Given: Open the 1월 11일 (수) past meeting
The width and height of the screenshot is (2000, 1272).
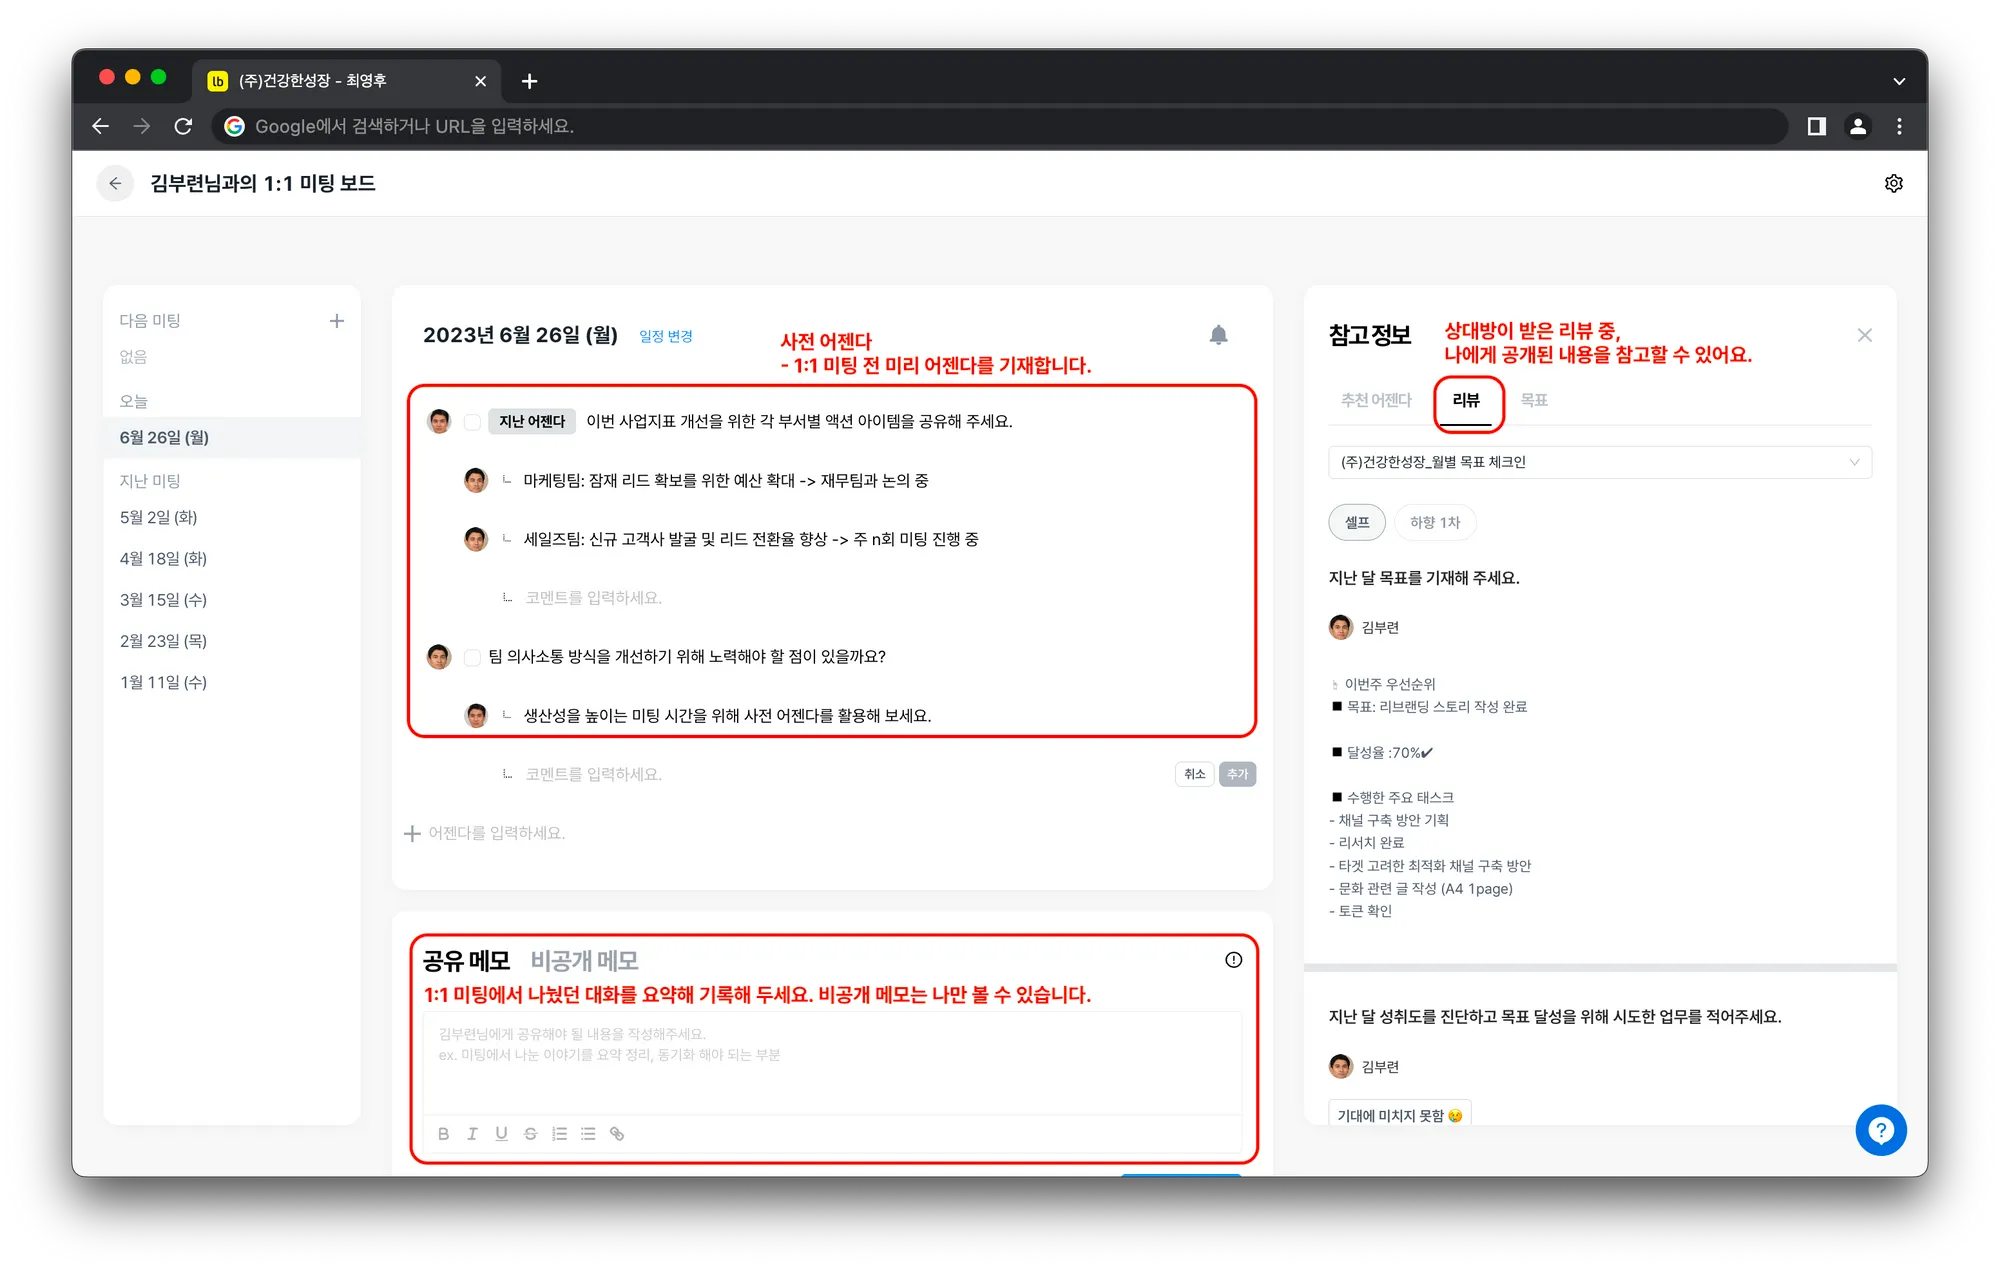Looking at the screenshot, I should point(163,682).
